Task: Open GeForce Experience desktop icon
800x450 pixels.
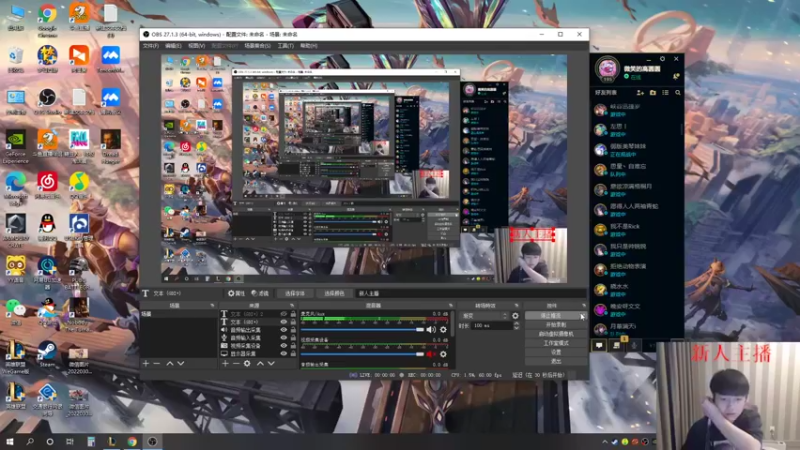Action: pyautogui.click(x=16, y=147)
